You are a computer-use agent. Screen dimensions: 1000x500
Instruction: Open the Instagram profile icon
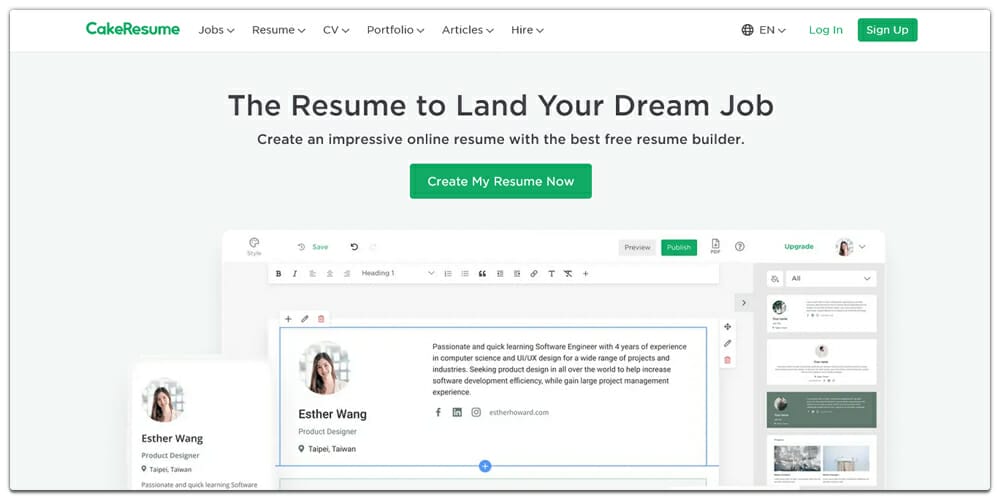pyautogui.click(x=476, y=412)
